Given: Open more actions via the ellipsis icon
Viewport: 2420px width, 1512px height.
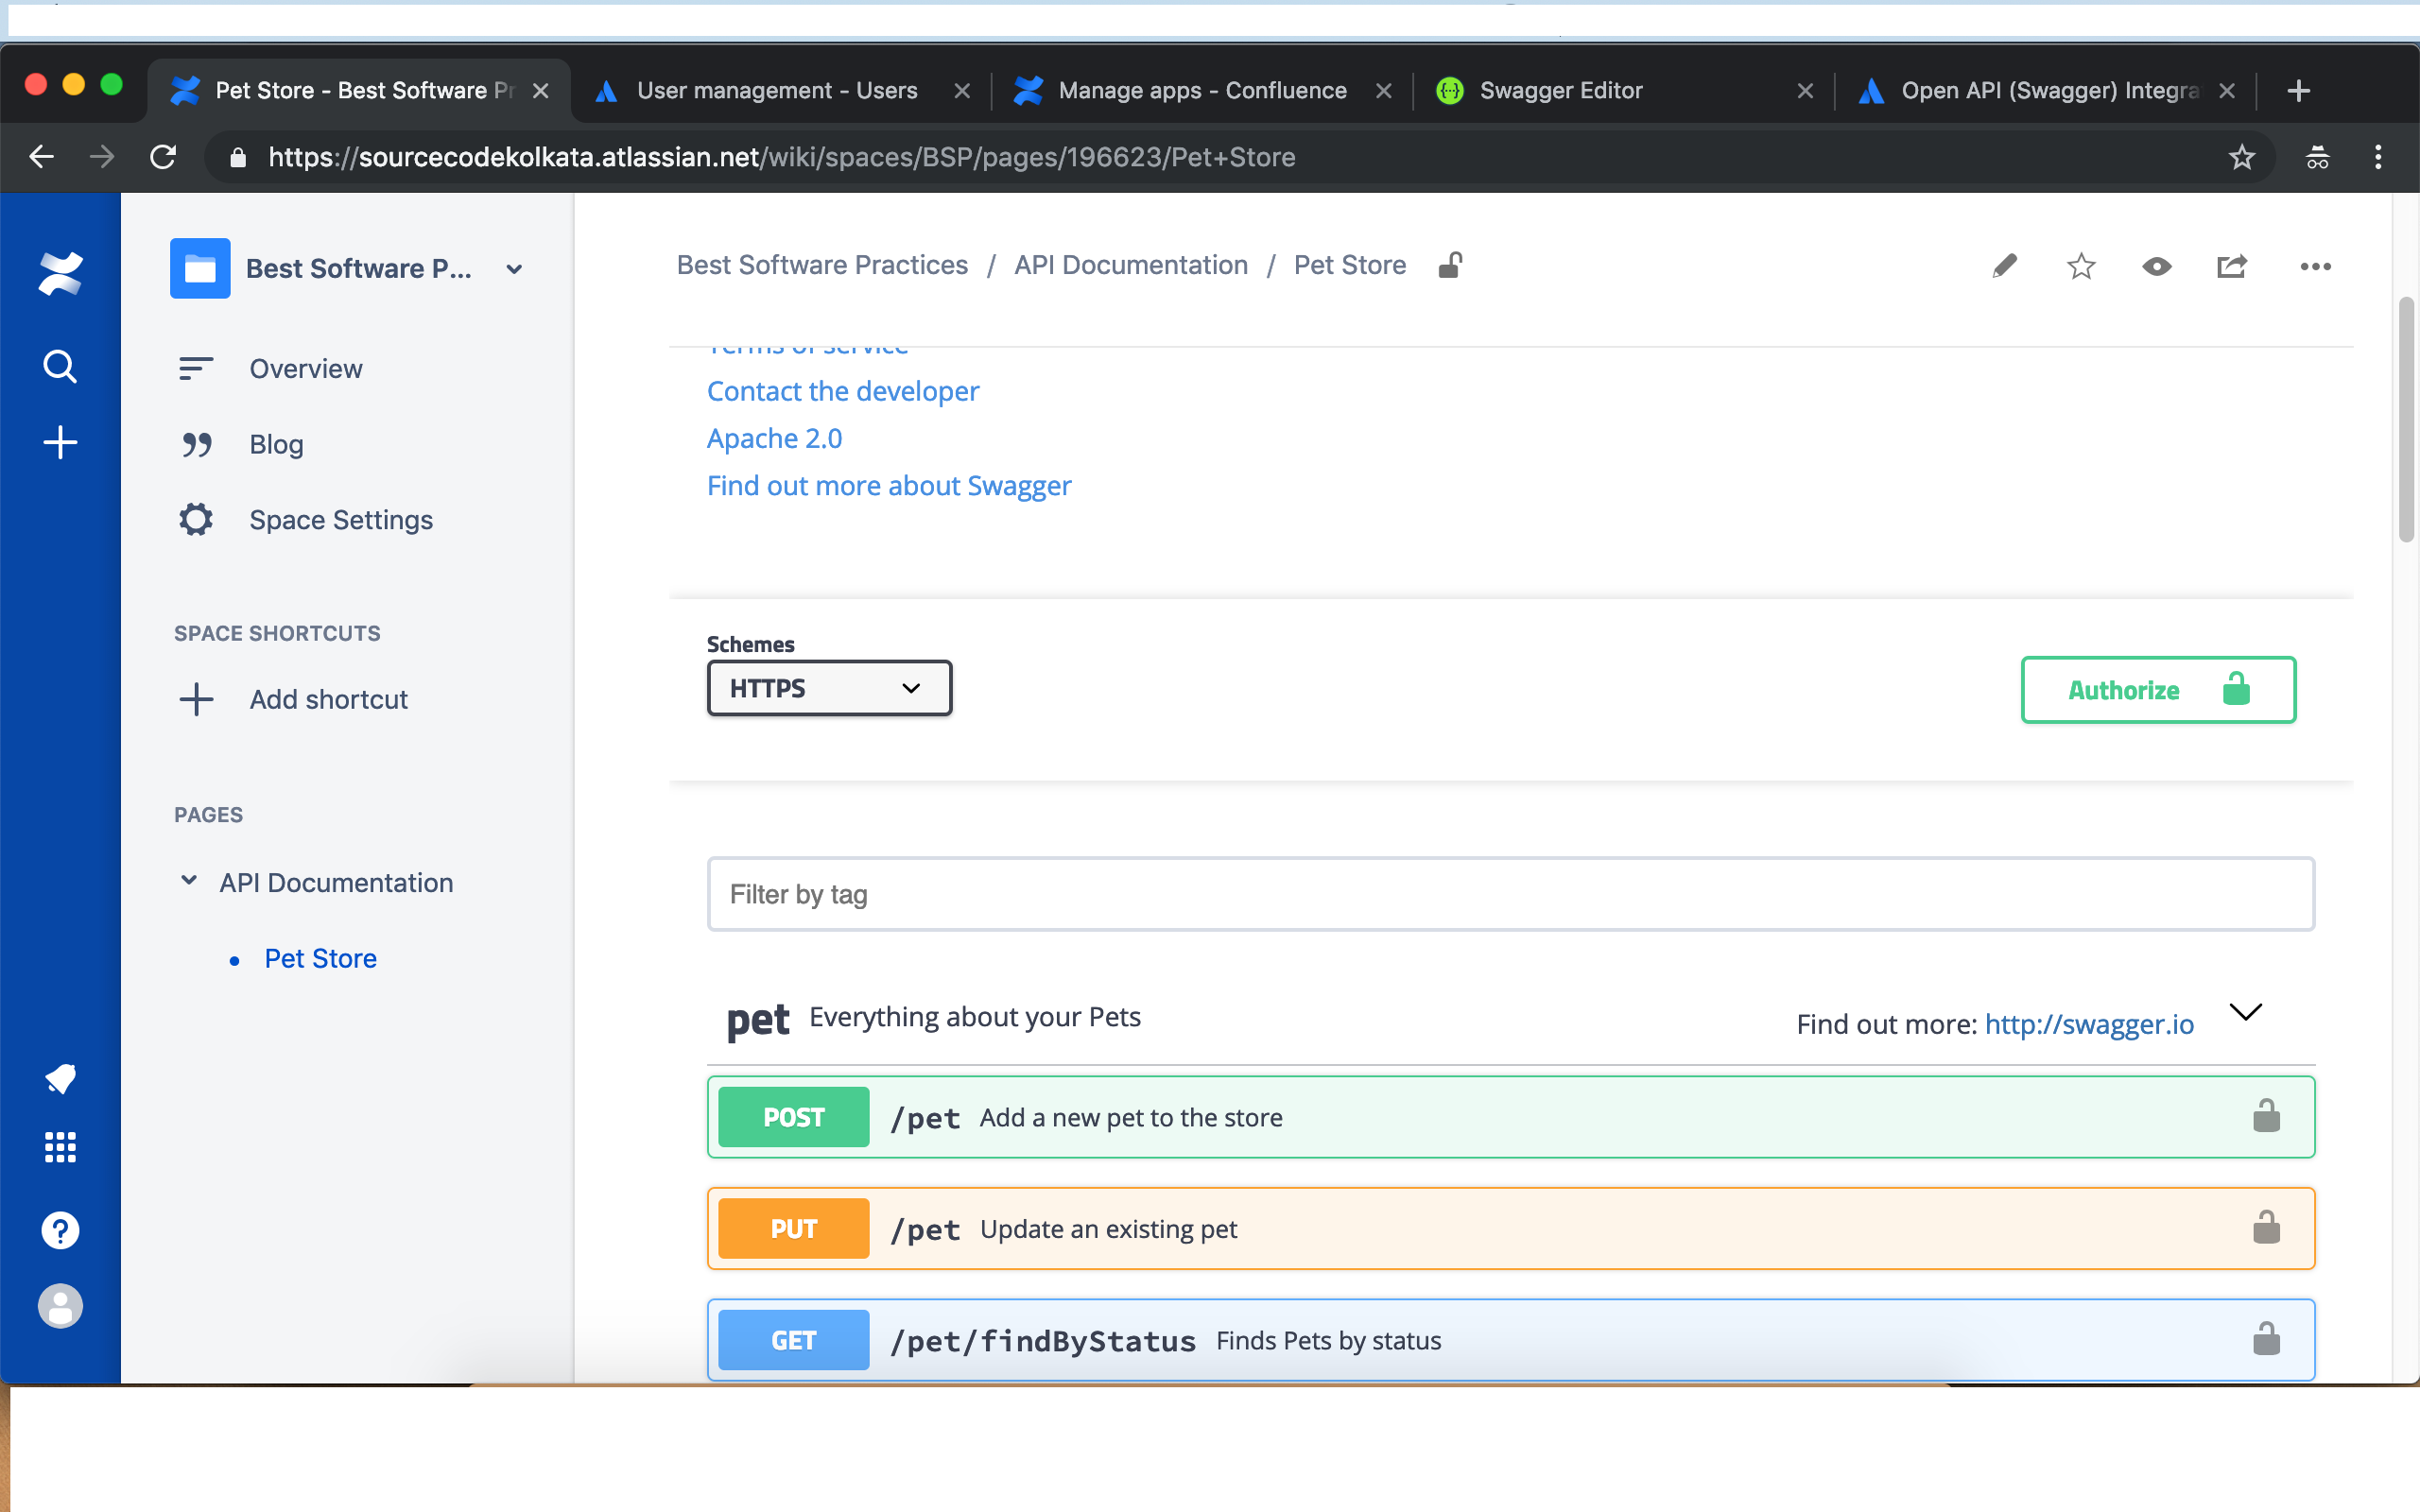Looking at the screenshot, I should (2315, 267).
